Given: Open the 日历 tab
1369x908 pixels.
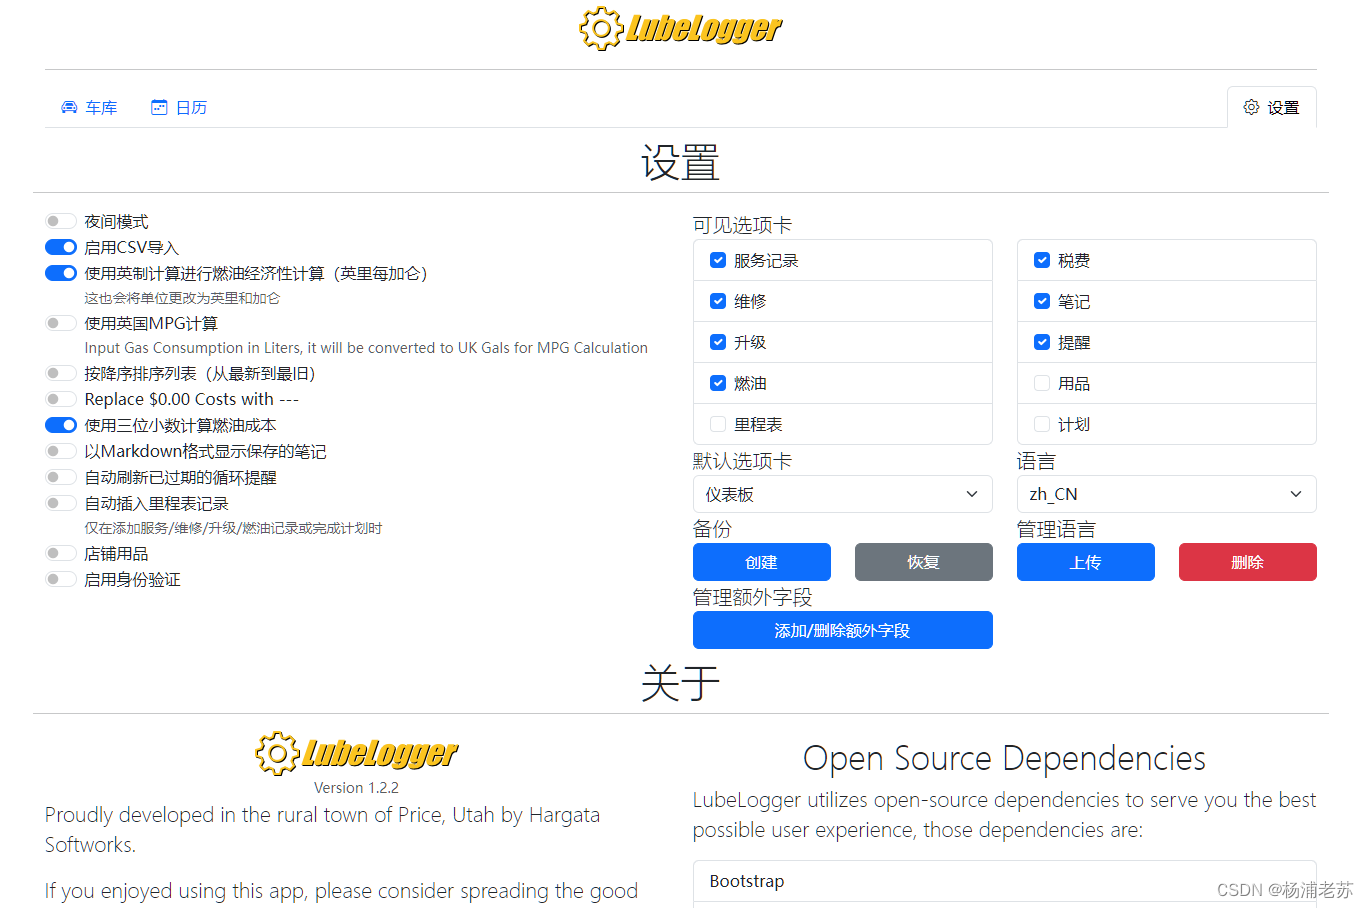Looking at the screenshot, I should pos(179,107).
